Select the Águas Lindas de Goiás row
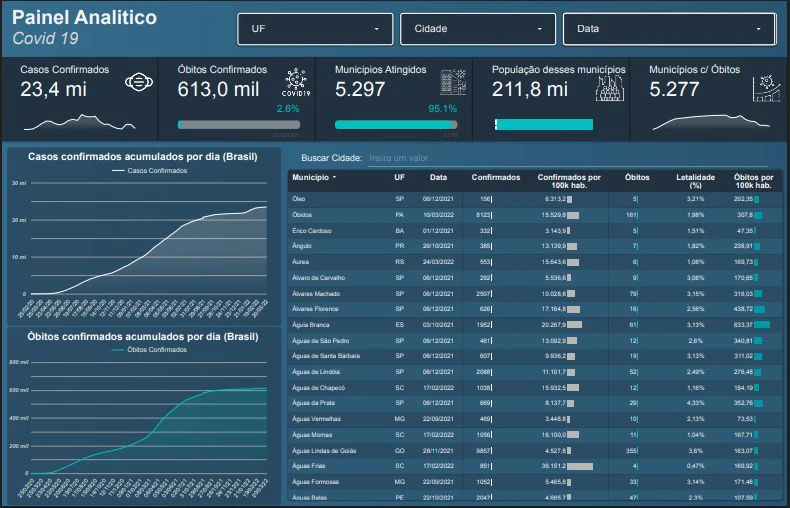This screenshot has width=790, height=508. (x=535, y=451)
